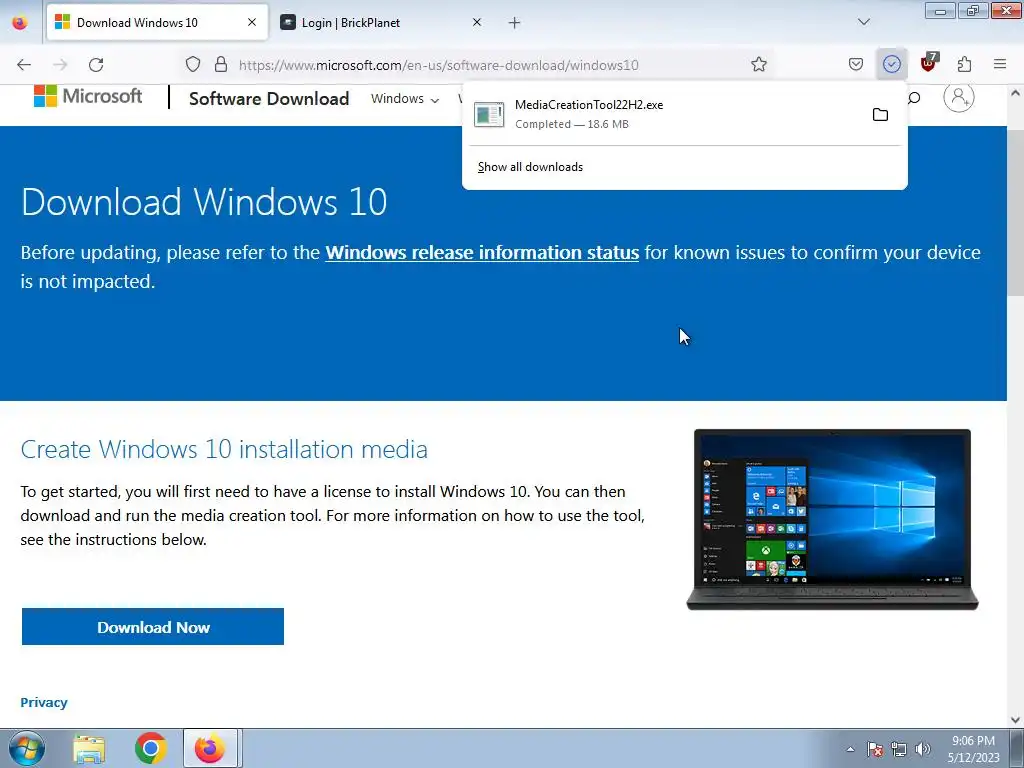
Task: Click the MediaCreationTool22H2.exe file icon
Action: [489, 115]
